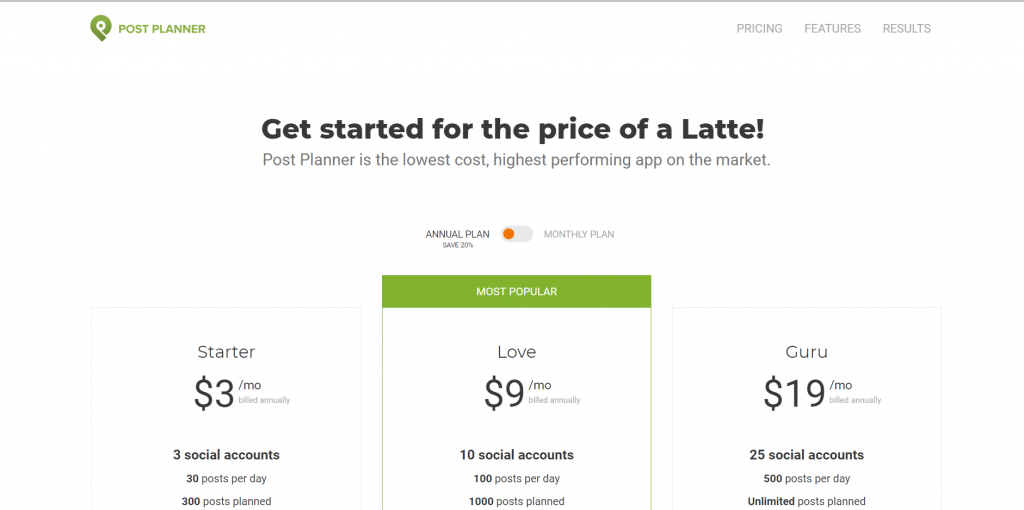
Task: Go to the Features nav link
Action: 832,29
